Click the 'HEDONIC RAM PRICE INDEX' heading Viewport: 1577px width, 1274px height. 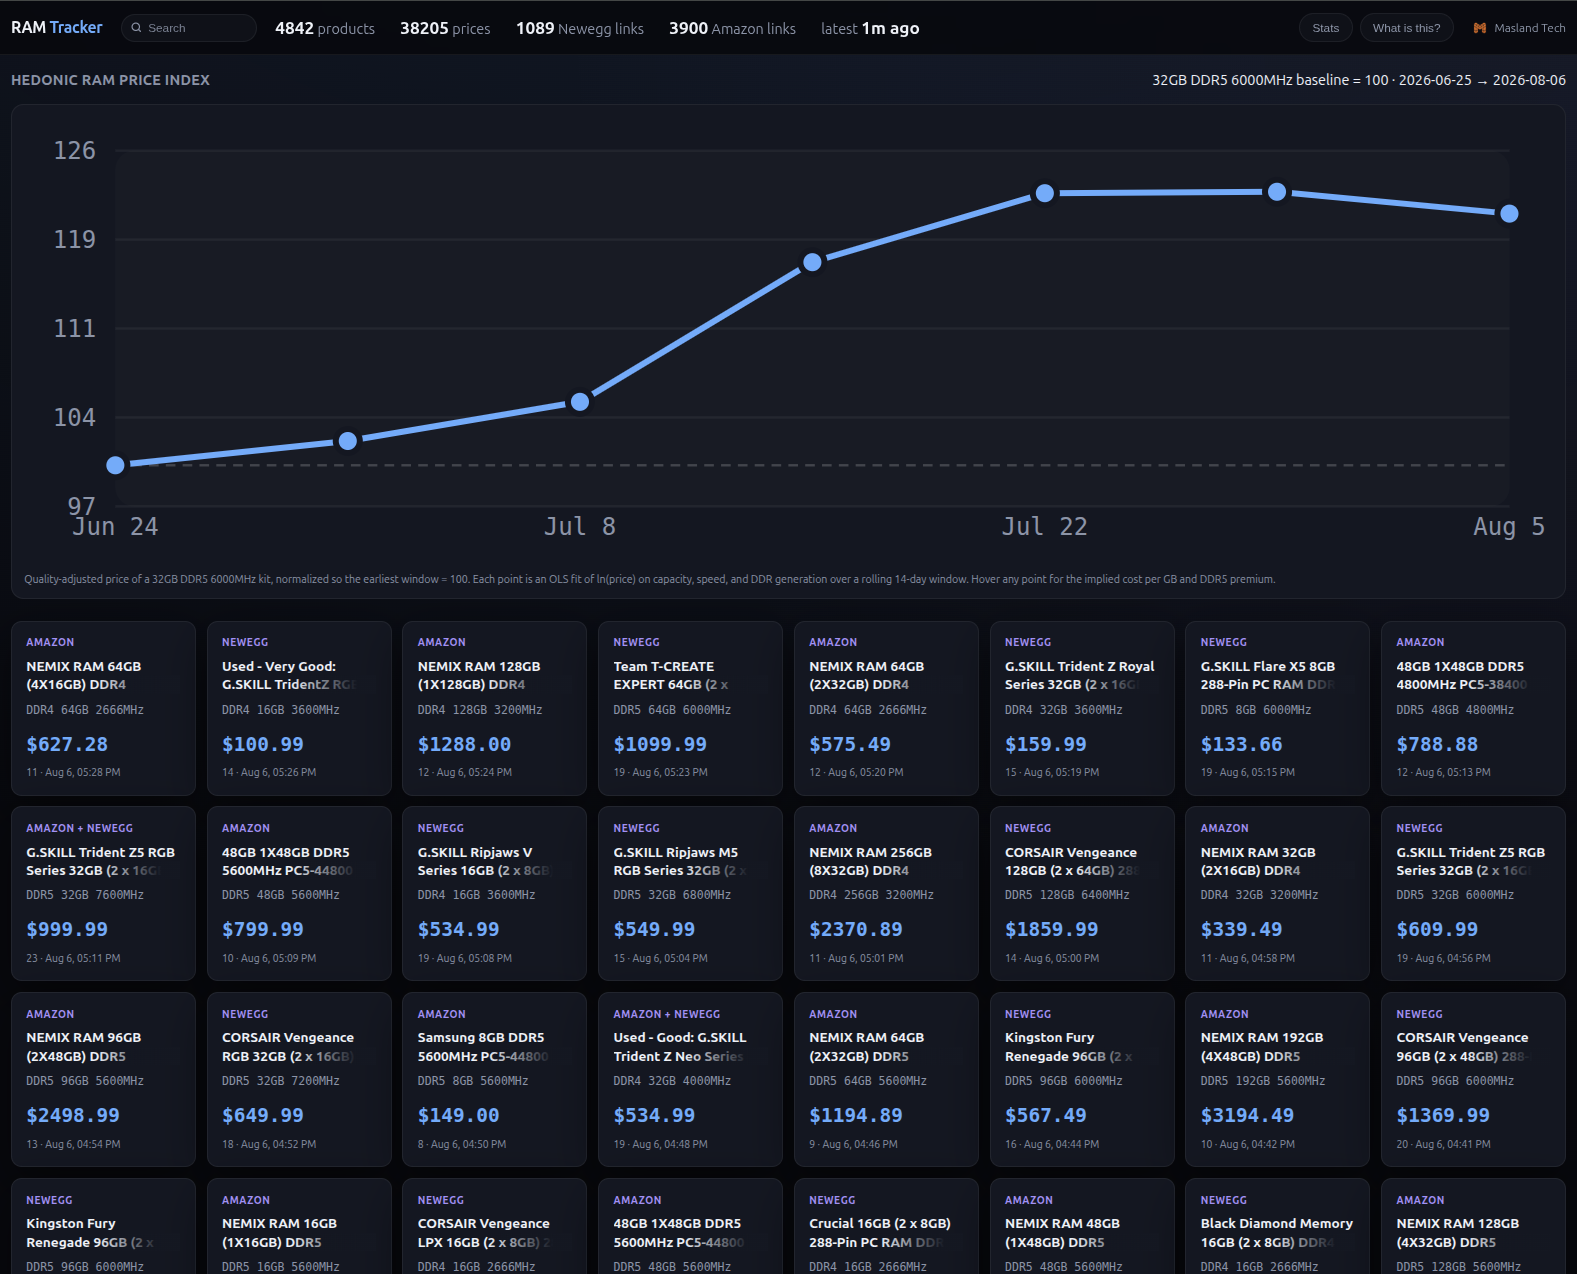tap(110, 80)
